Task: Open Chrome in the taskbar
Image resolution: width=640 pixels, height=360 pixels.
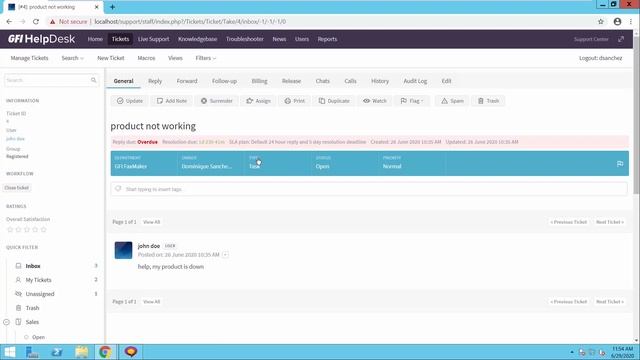Action: 105,352
